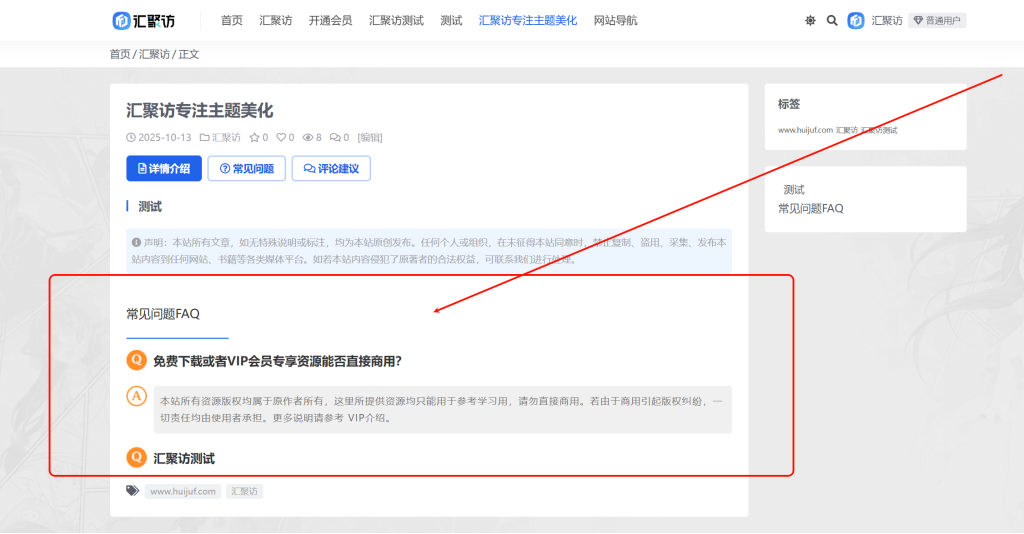1024x534 pixels.
Task: Click 汇聚访 tag in sidebar 标签 widget
Action: tap(847, 131)
